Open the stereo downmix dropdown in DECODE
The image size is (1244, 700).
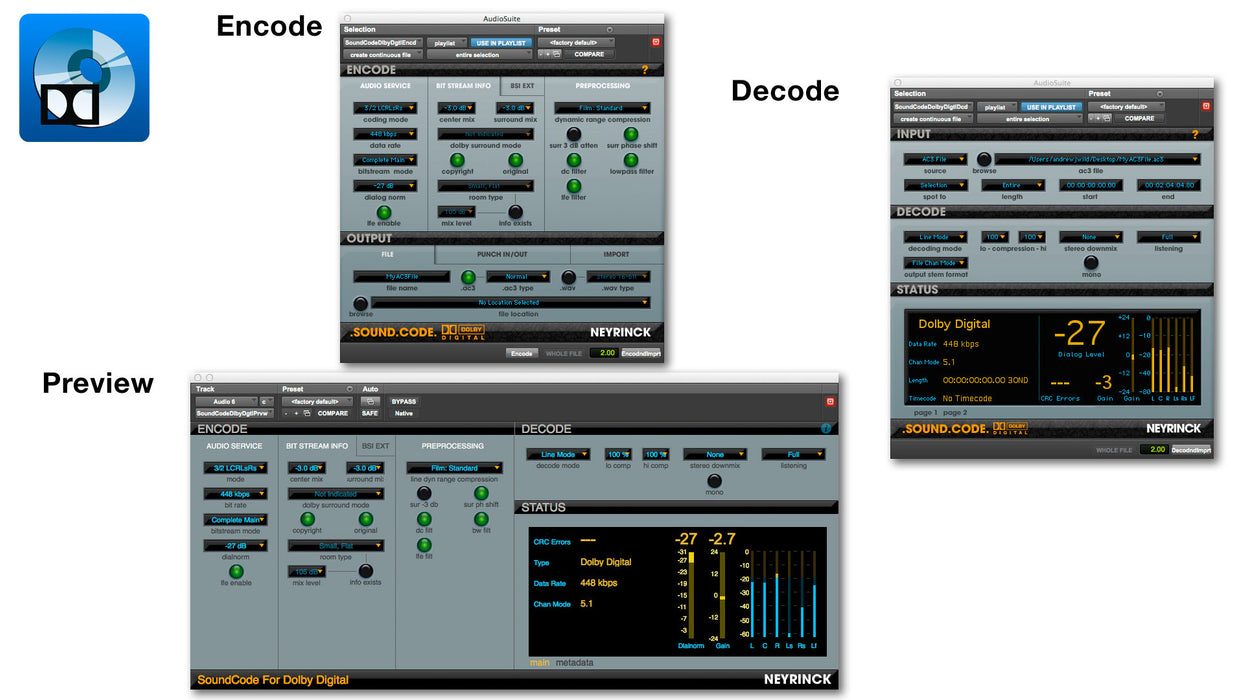pos(1091,237)
